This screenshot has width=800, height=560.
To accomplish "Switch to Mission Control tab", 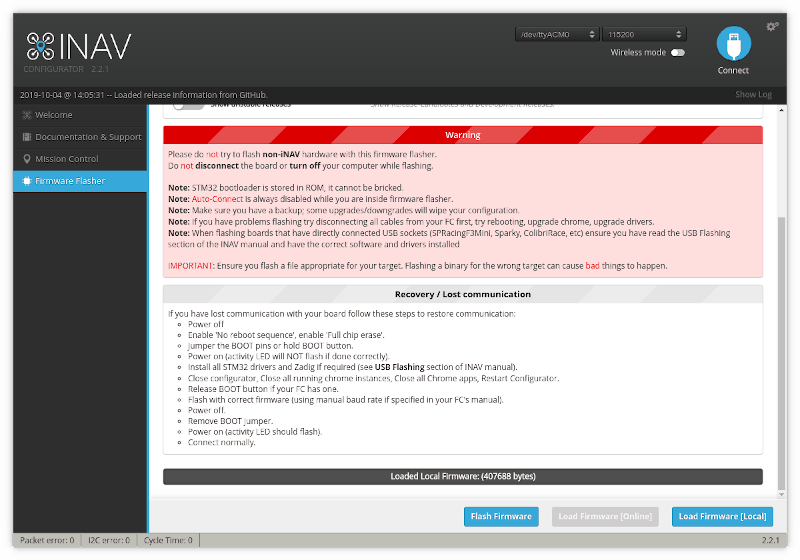I will pyautogui.click(x=67, y=159).
